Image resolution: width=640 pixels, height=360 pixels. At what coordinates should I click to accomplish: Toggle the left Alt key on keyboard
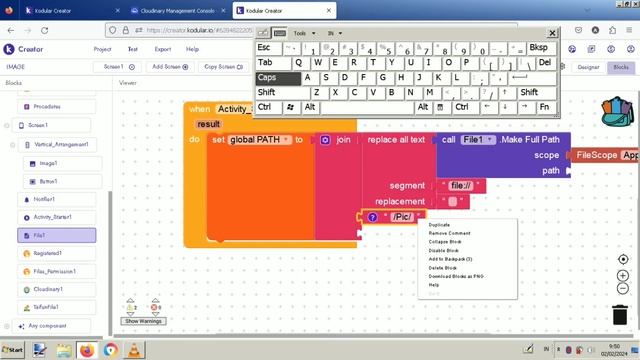[x=310, y=107]
